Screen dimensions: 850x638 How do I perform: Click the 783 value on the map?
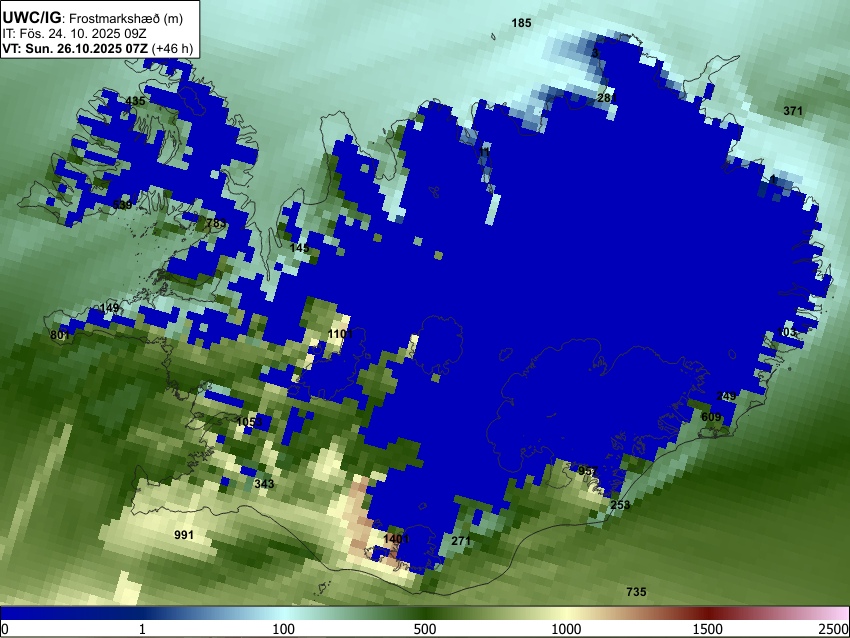click(x=216, y=223)
